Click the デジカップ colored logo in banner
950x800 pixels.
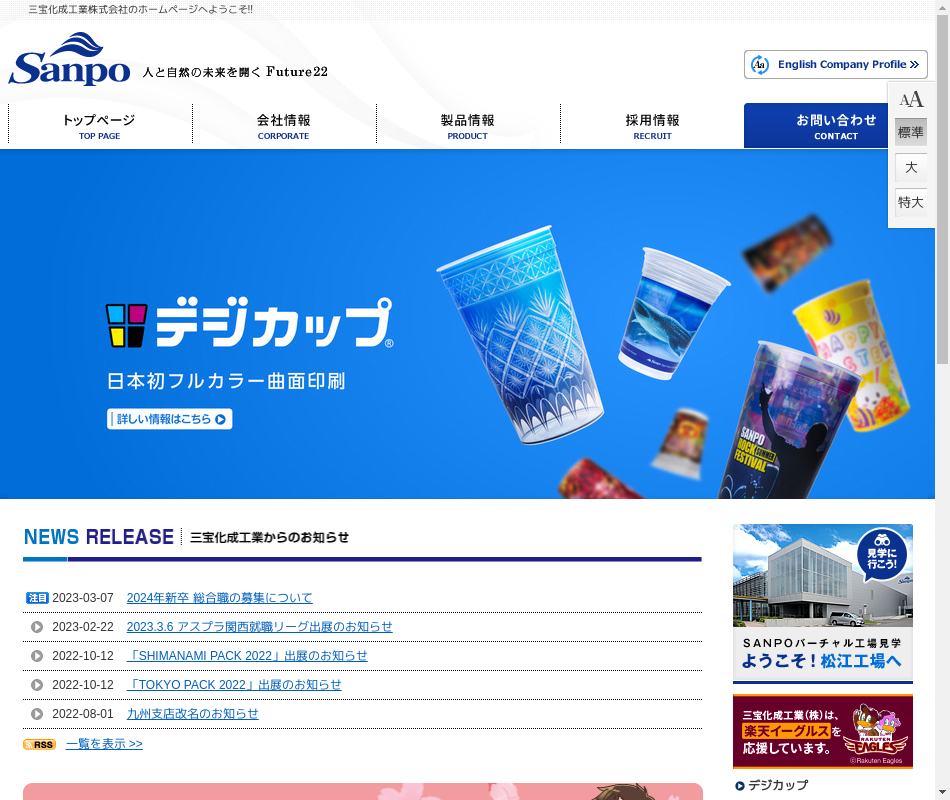(127, 325)
